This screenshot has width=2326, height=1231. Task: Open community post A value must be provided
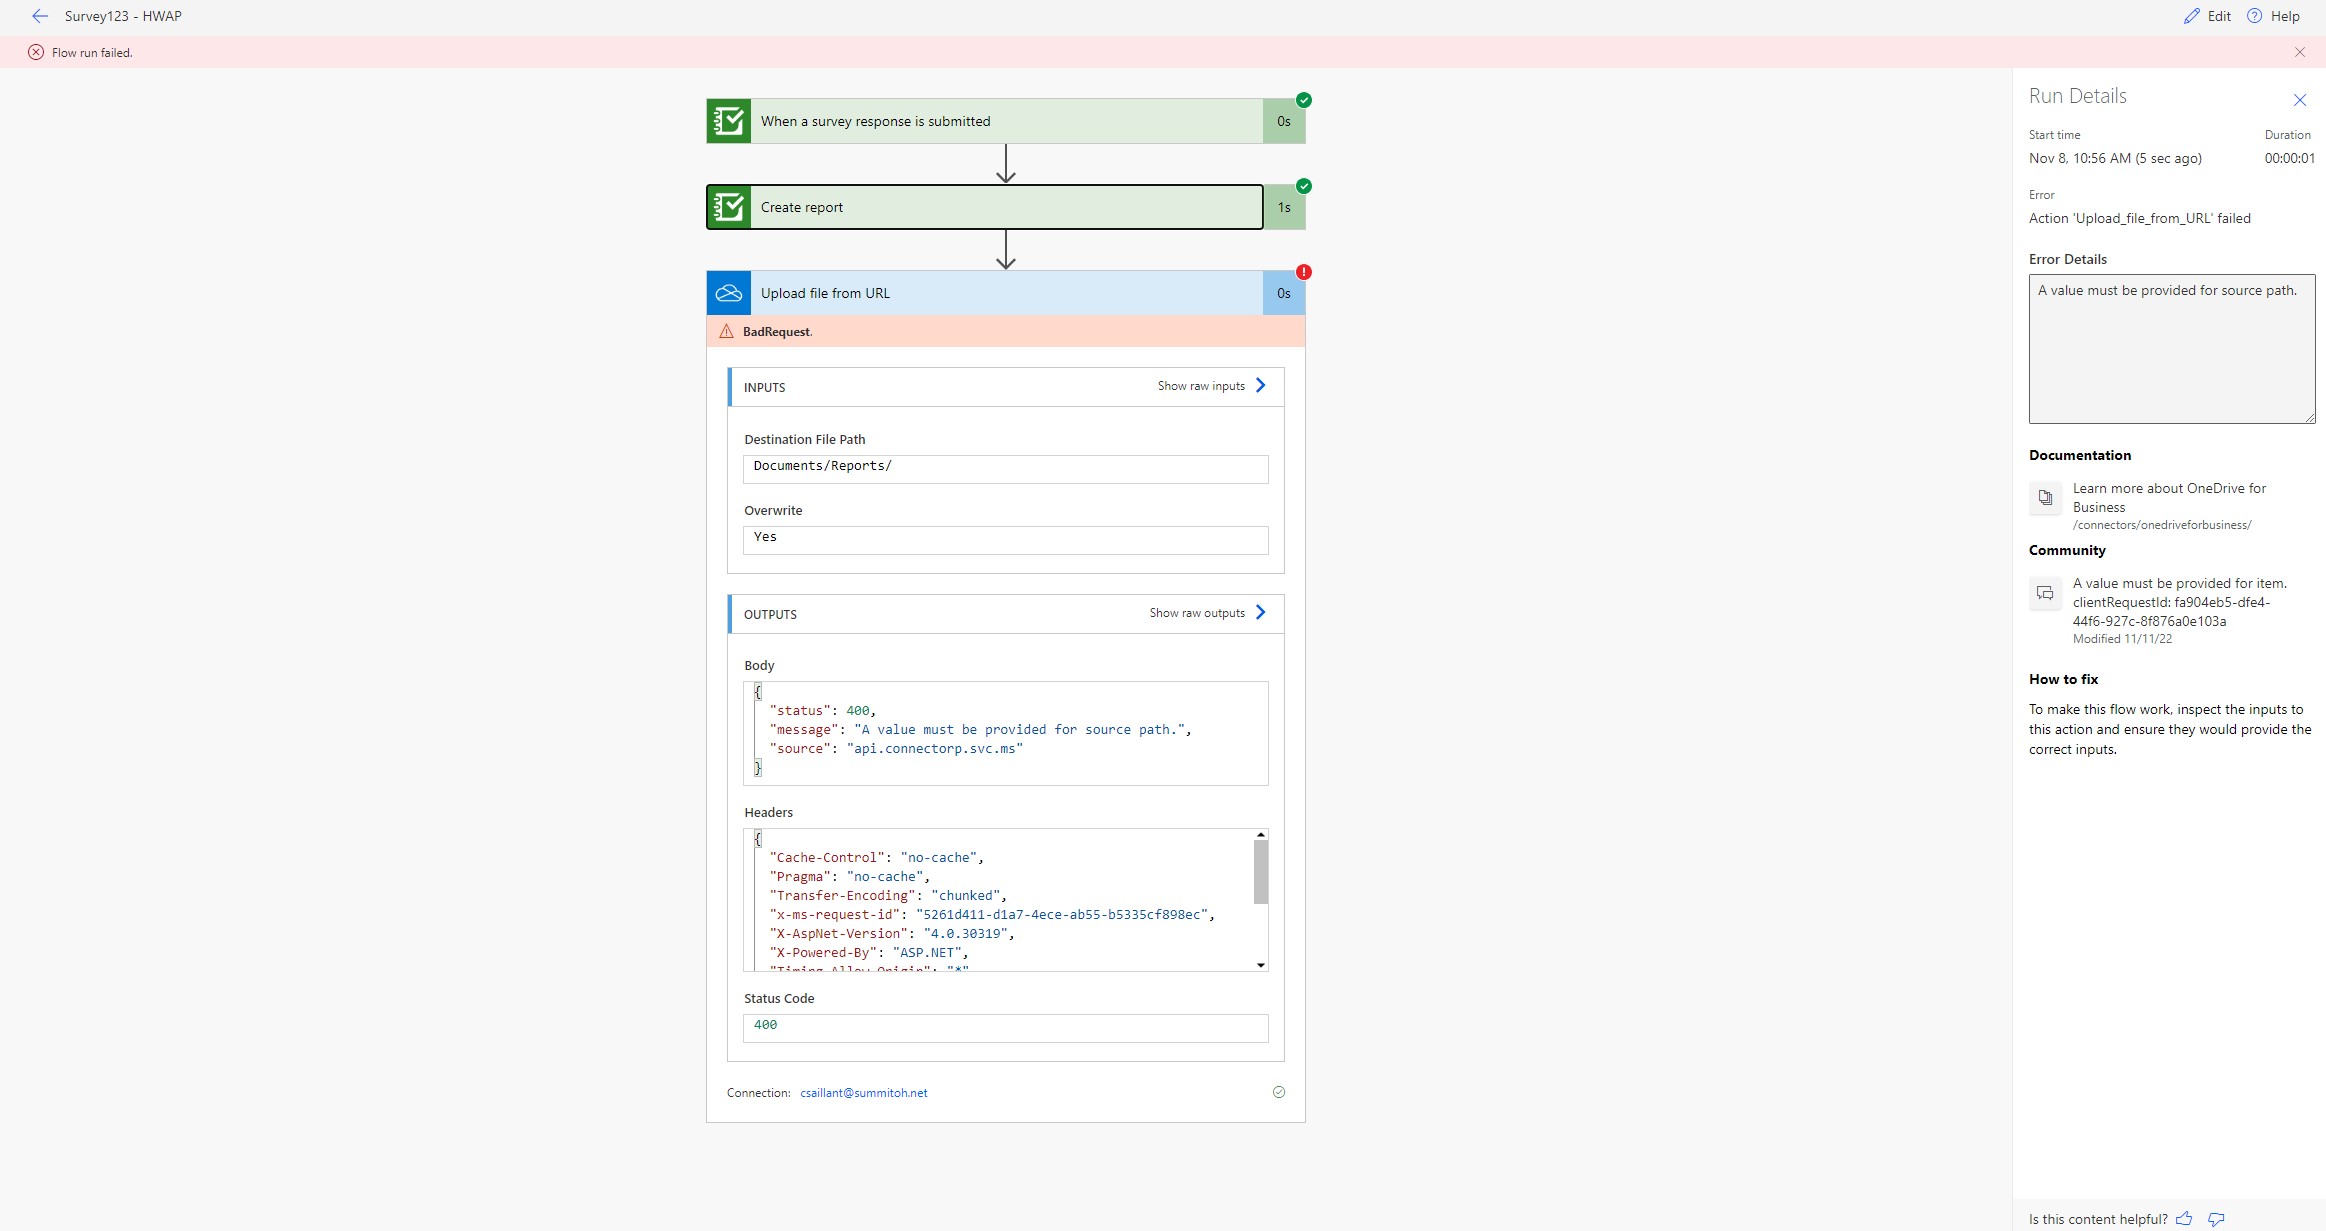tap(2179, 602)
